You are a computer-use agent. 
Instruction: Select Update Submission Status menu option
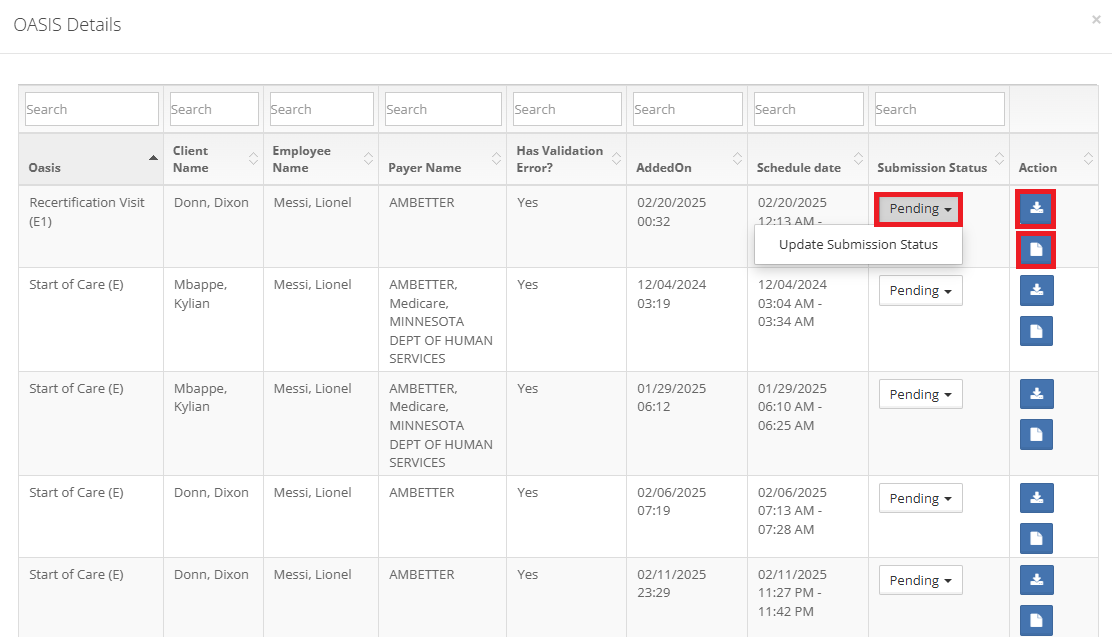(858, 245)
